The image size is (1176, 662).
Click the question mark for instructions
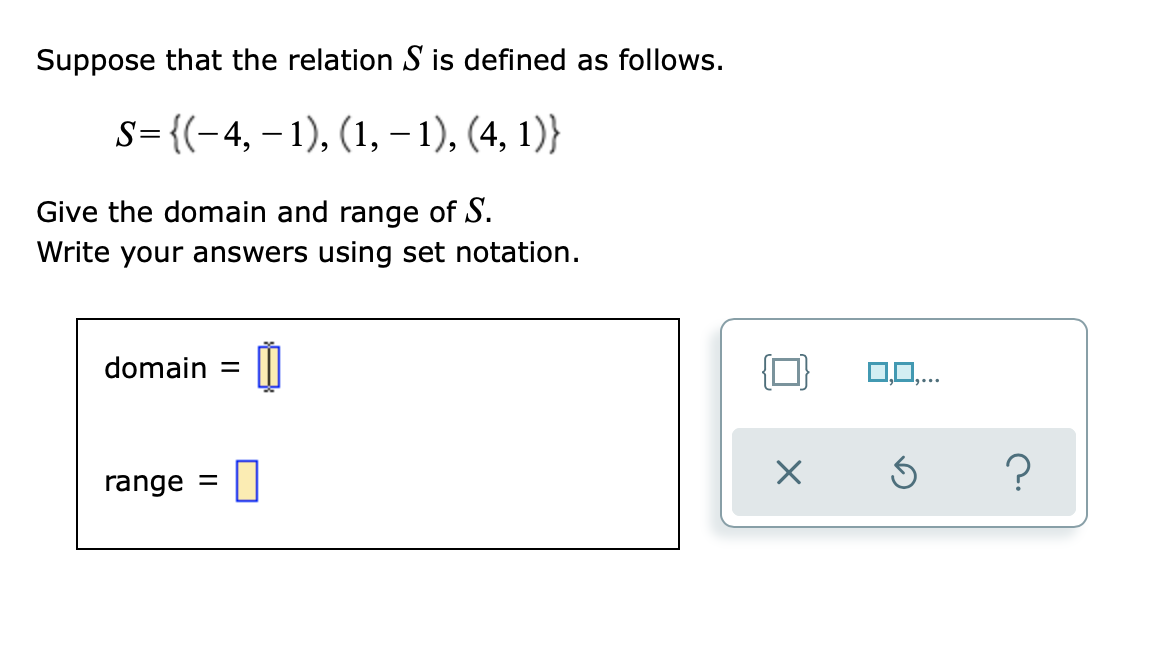[1018, 473]
